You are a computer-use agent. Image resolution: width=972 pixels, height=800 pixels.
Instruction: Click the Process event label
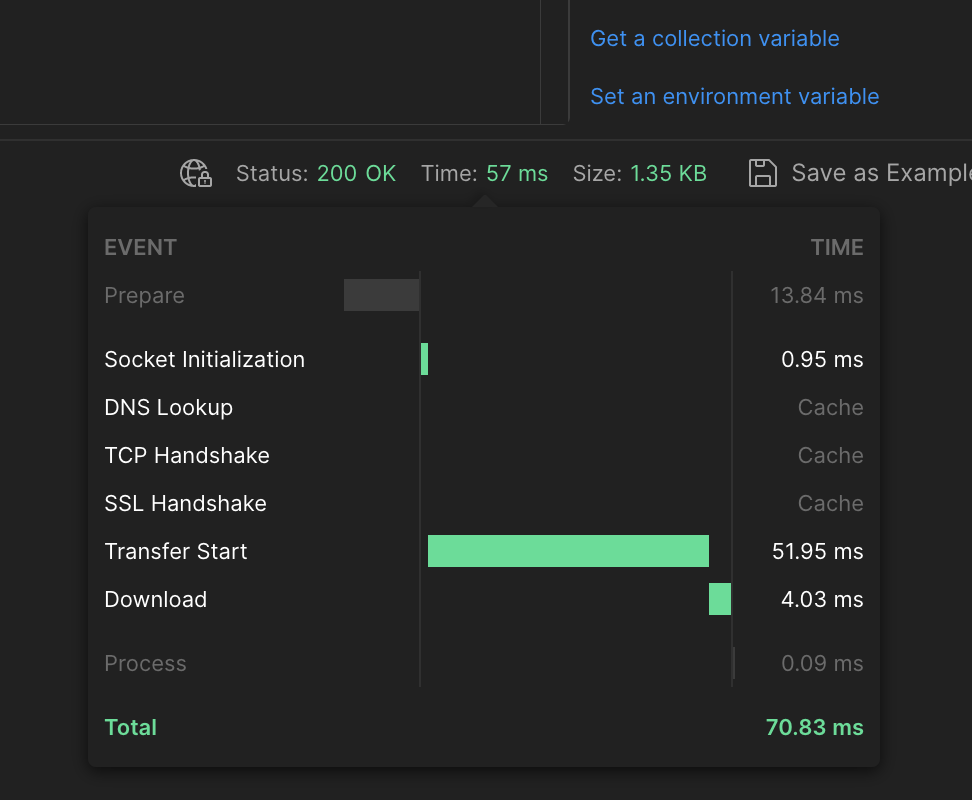coord(145,664)
